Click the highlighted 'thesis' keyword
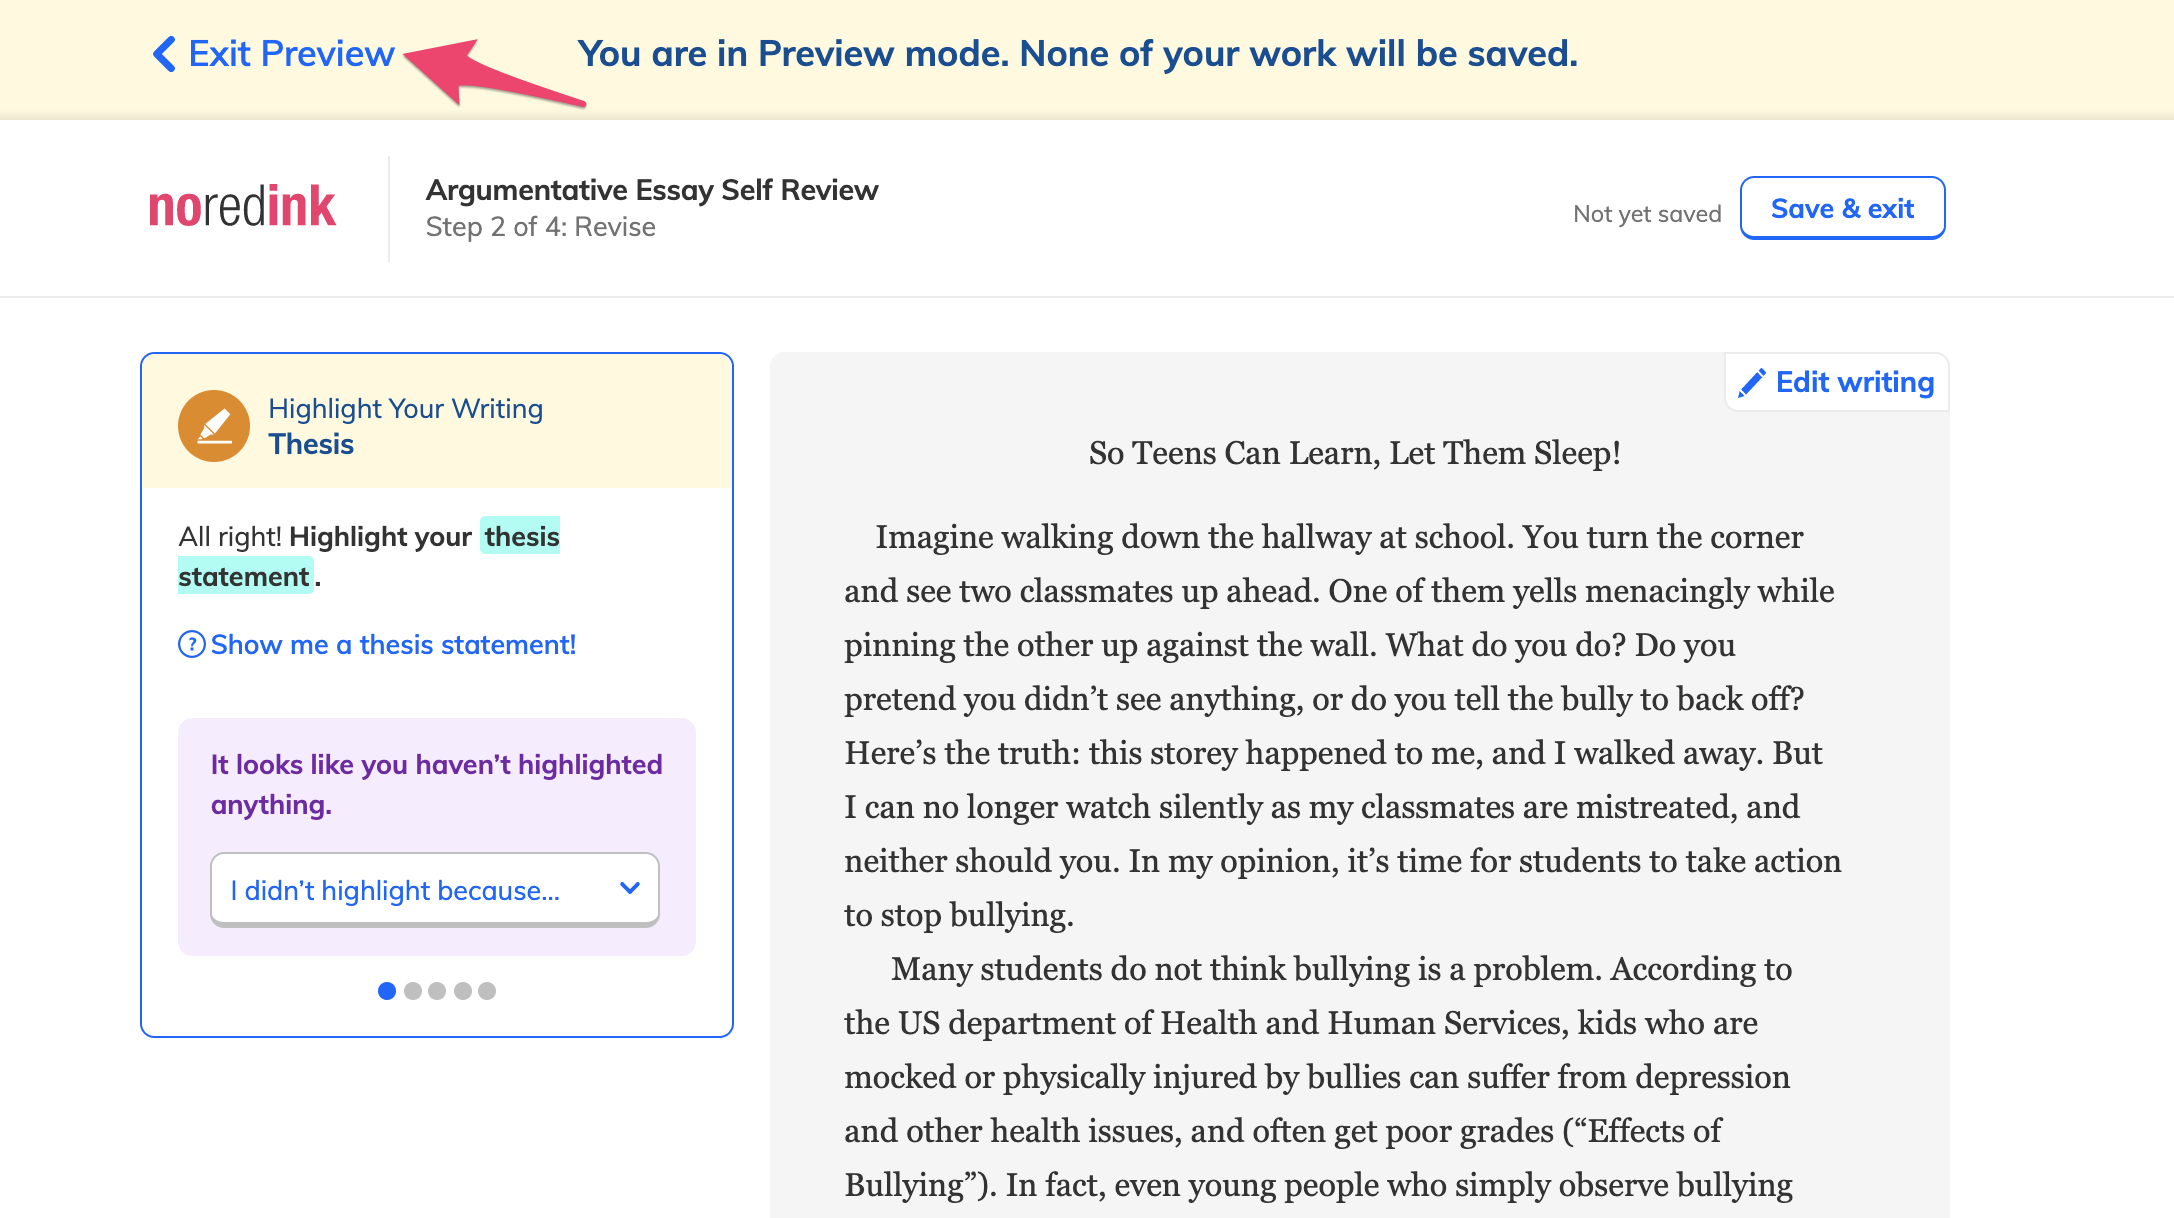2174x1218 pixels. coord(521,536)
